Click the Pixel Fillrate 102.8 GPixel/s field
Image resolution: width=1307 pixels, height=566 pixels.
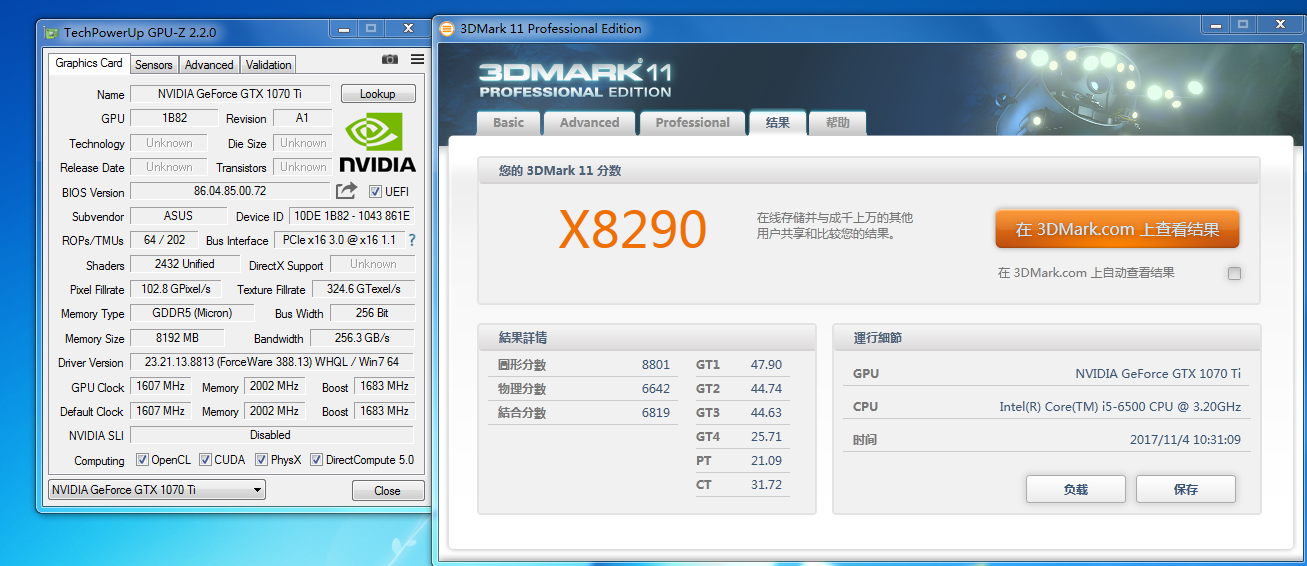click(x=176, y=289)
